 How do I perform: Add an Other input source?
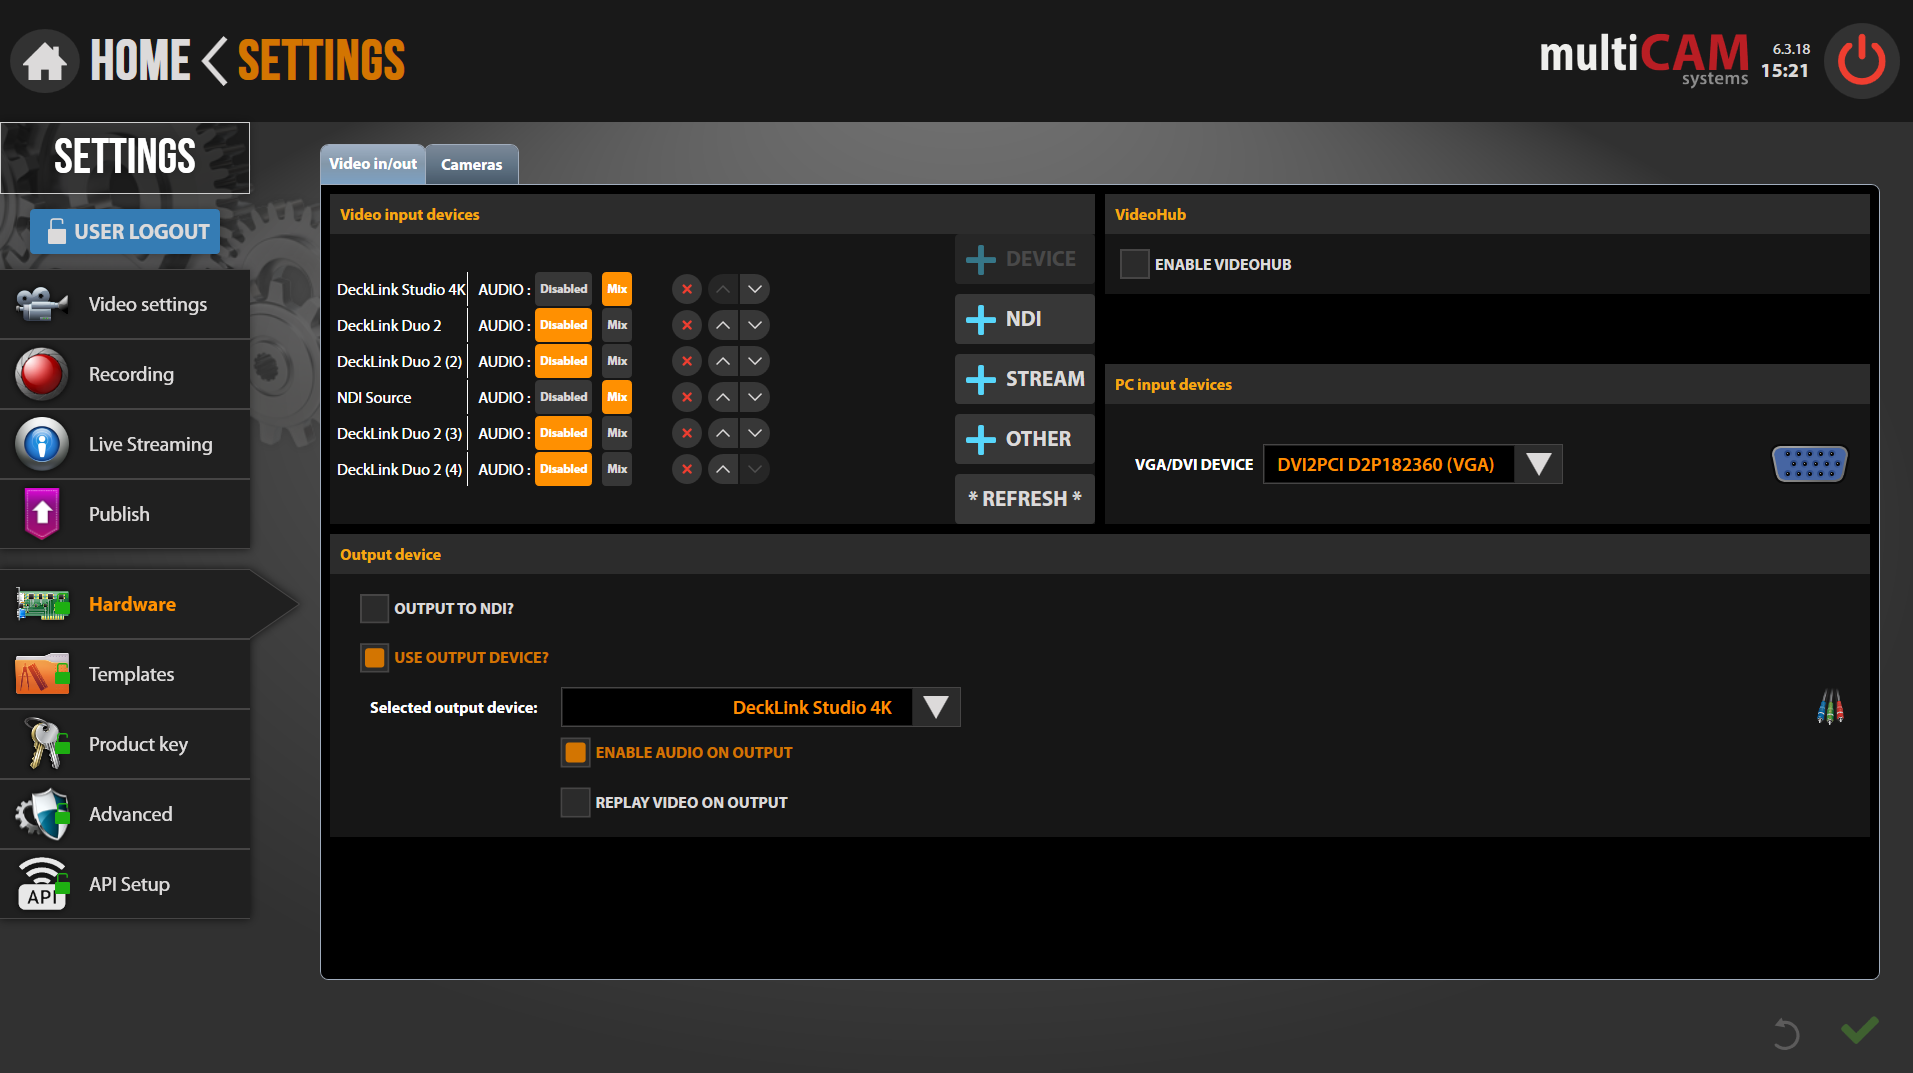[x=1024, y=439]
